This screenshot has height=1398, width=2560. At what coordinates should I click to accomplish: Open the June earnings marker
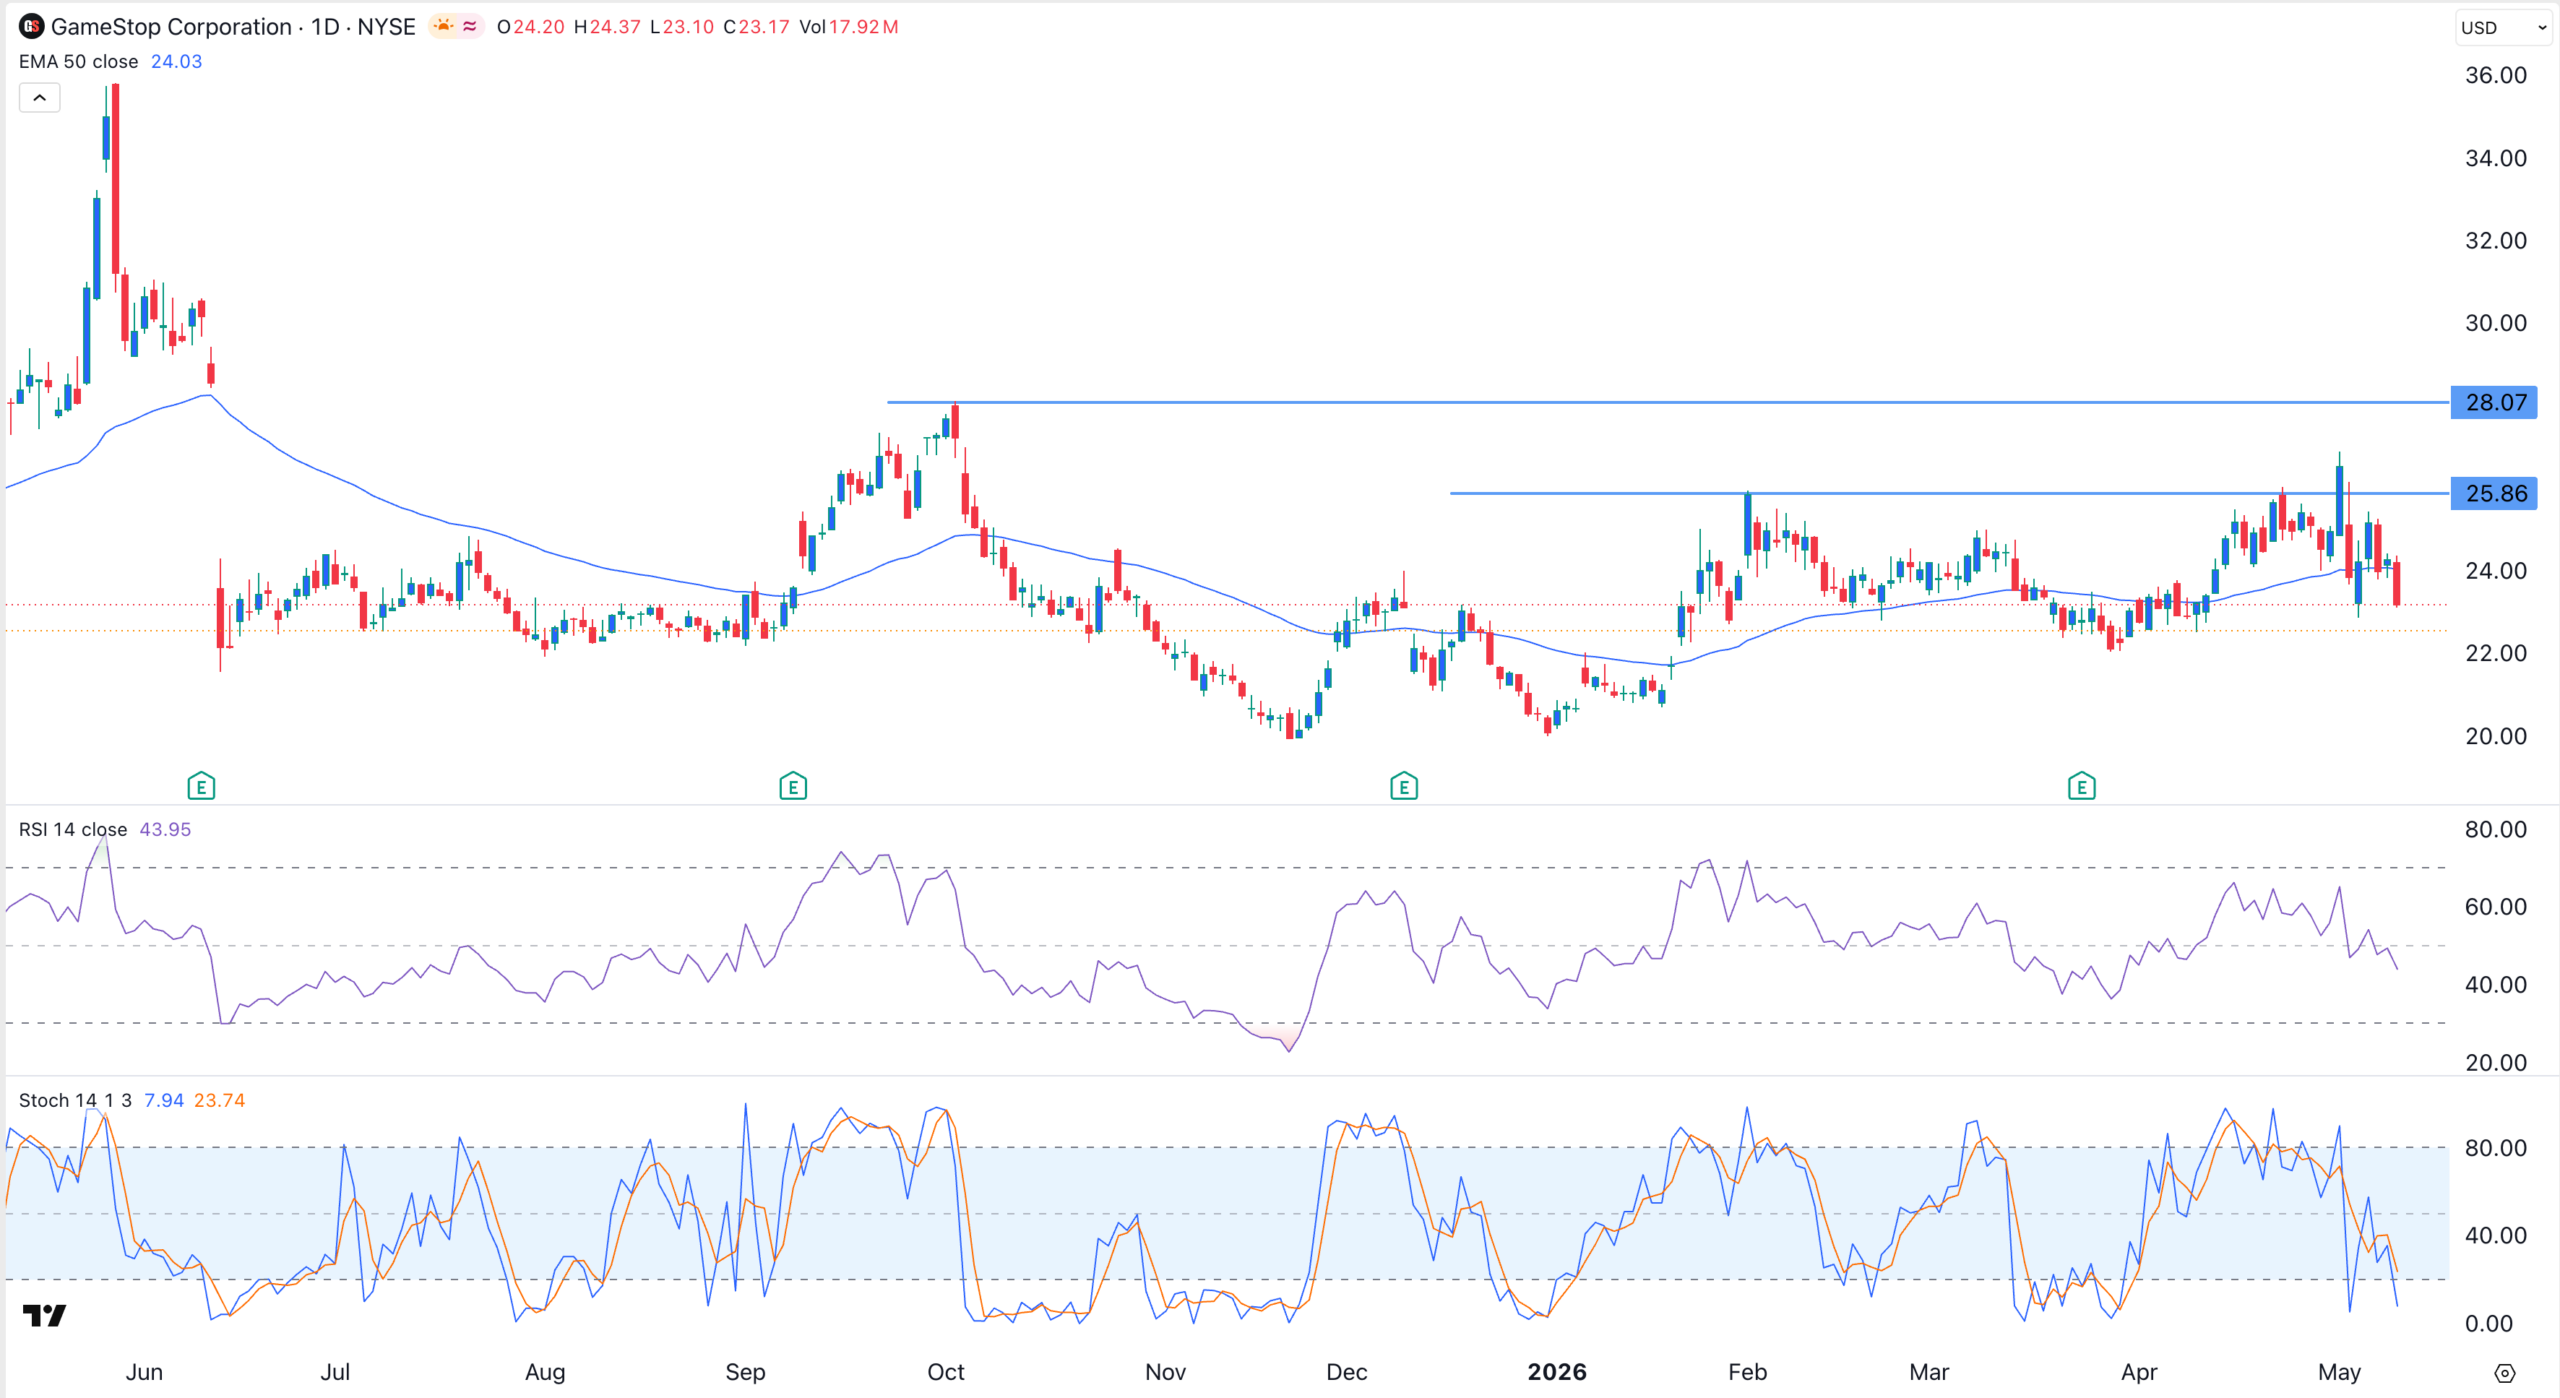(x=201, y=787)
